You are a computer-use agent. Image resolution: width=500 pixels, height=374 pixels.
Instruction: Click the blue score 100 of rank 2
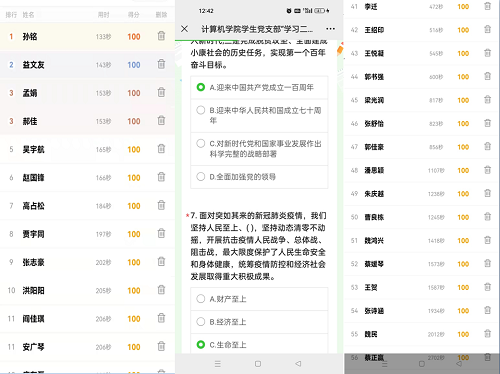coord(134,65)
